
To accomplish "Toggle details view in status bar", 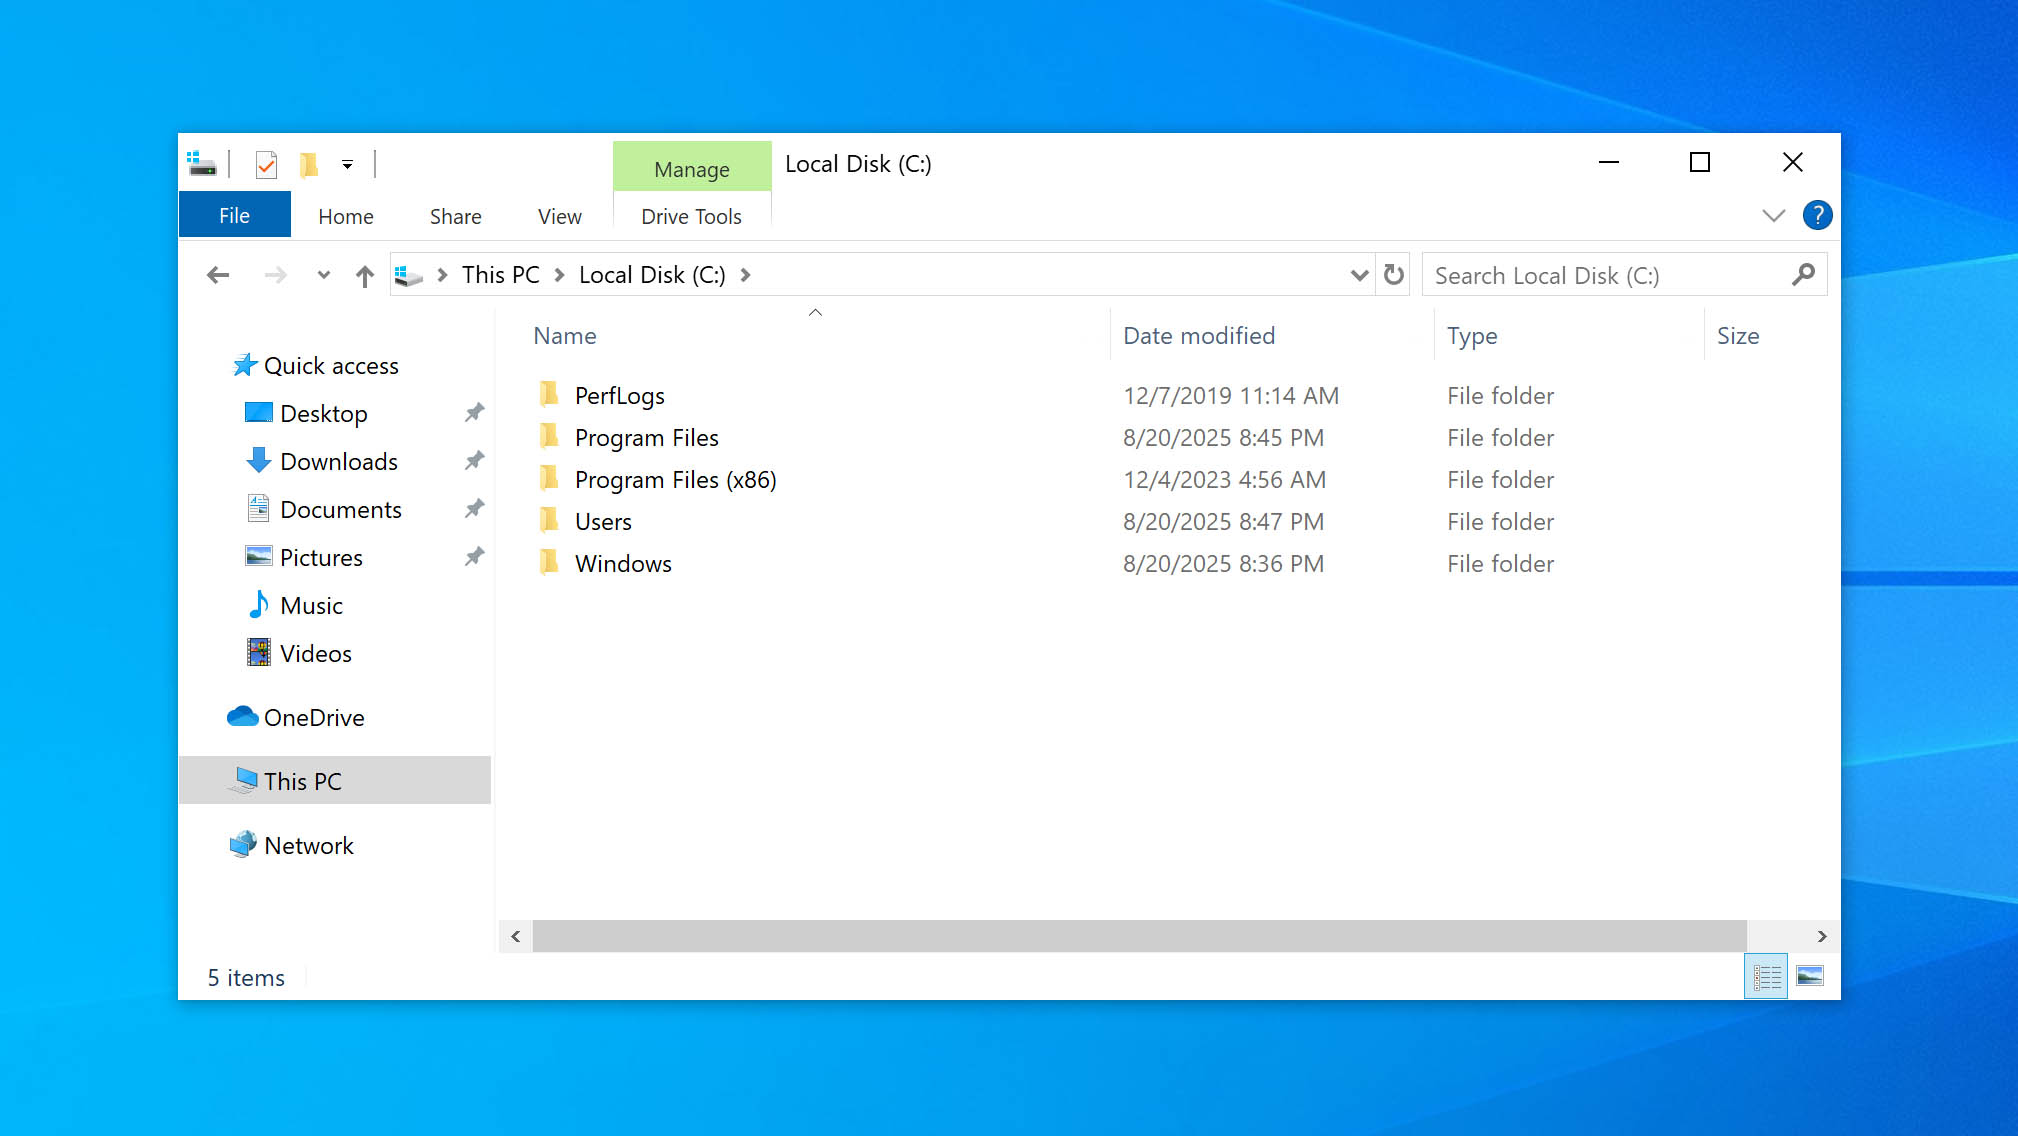I will pyautogui.click(x=1766, y=976).
